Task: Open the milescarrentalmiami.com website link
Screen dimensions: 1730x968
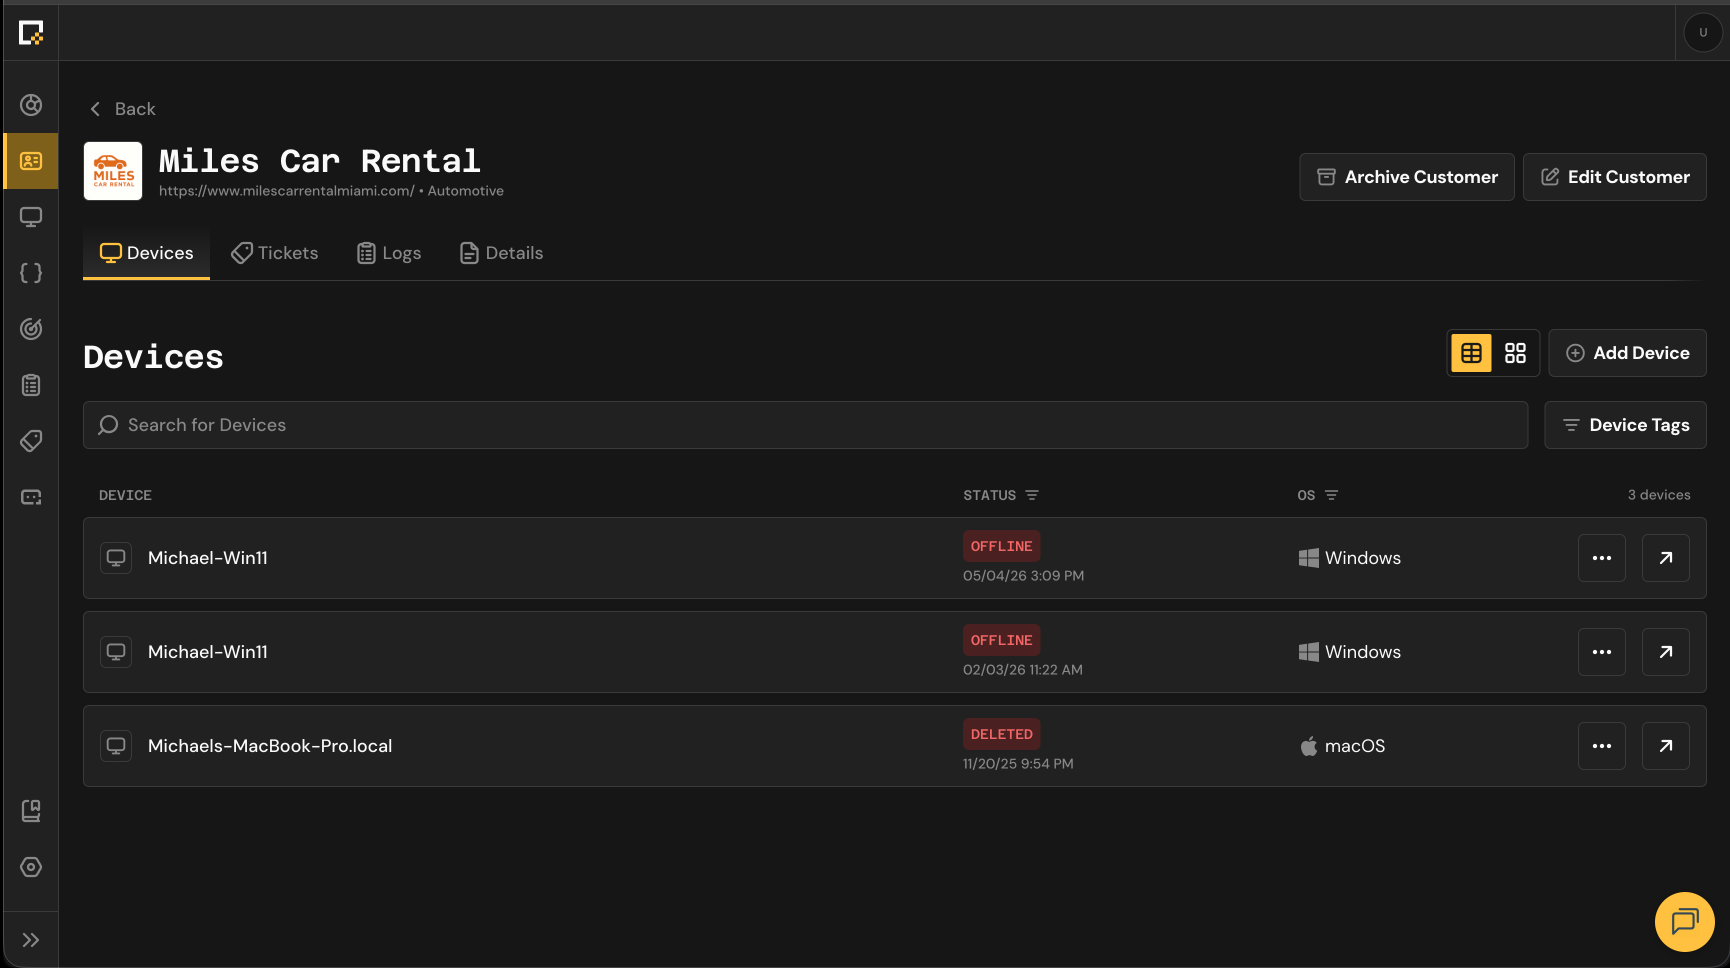Action: click(x=286, y=191)
